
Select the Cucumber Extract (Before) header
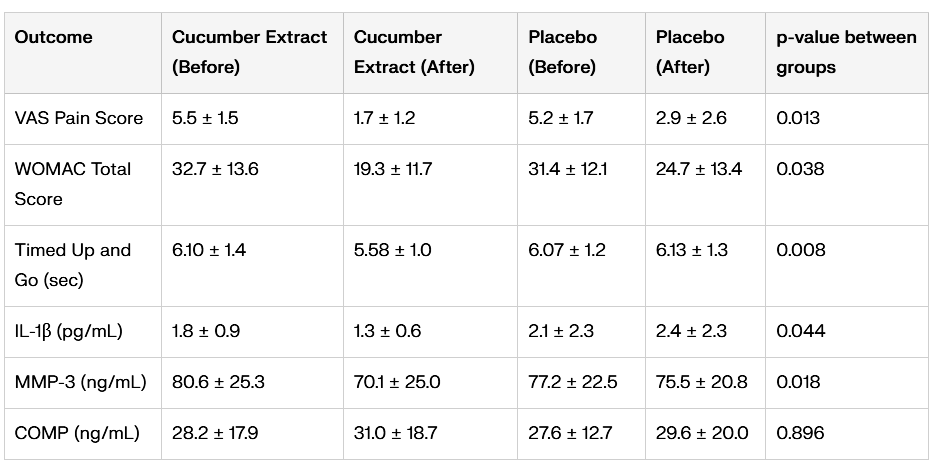tap(249, 52)
